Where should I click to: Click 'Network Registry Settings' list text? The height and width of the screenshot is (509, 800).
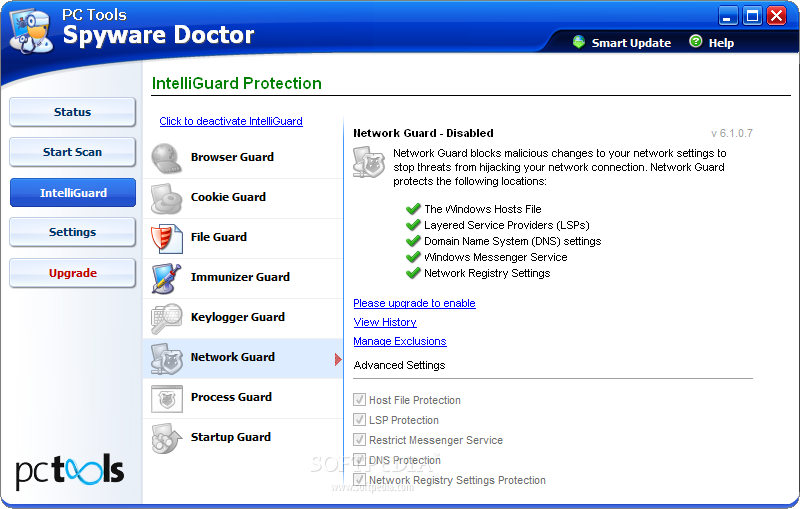coord(487,273)
